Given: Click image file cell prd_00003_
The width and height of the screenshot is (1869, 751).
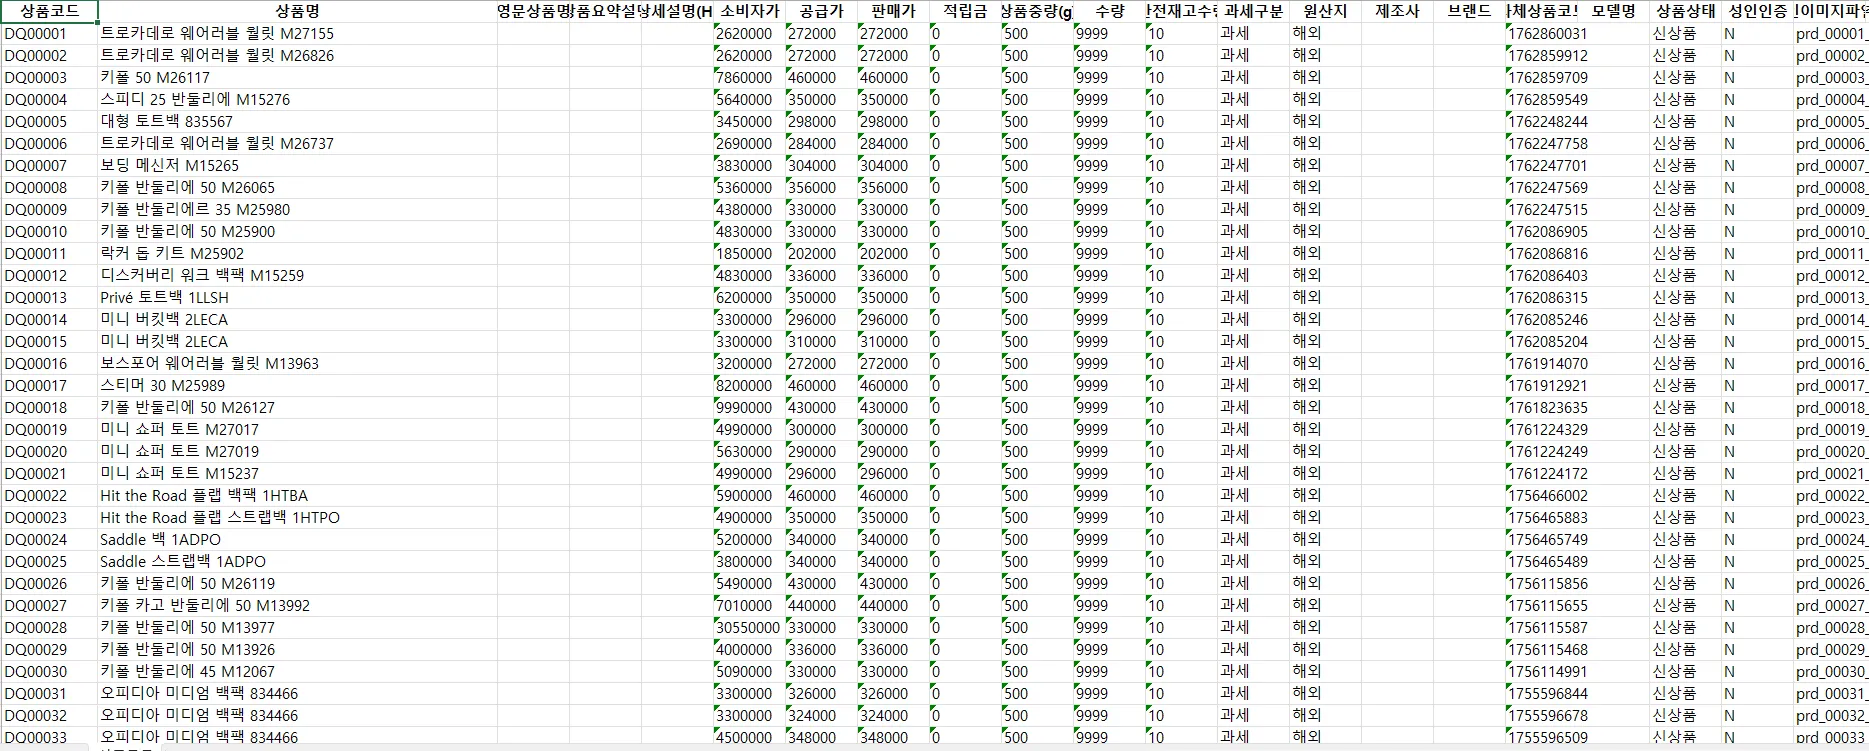Looking at the screenshot, I should point(1831,77).
